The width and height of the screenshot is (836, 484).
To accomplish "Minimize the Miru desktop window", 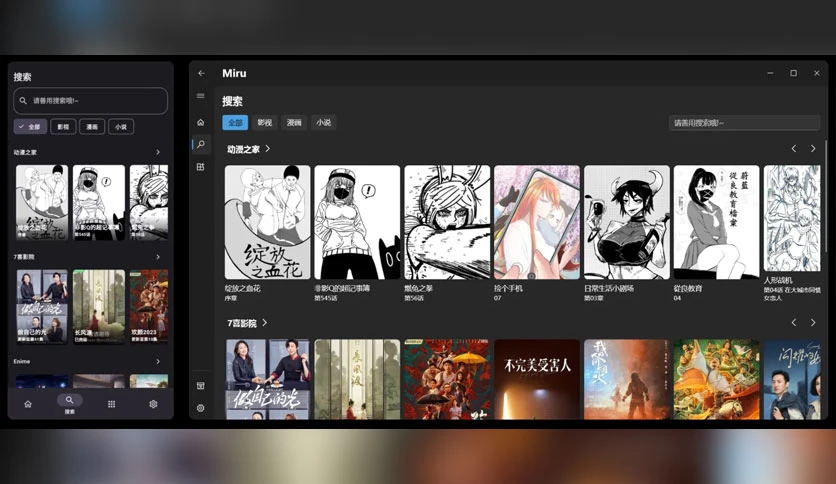I will click(770, 73).
